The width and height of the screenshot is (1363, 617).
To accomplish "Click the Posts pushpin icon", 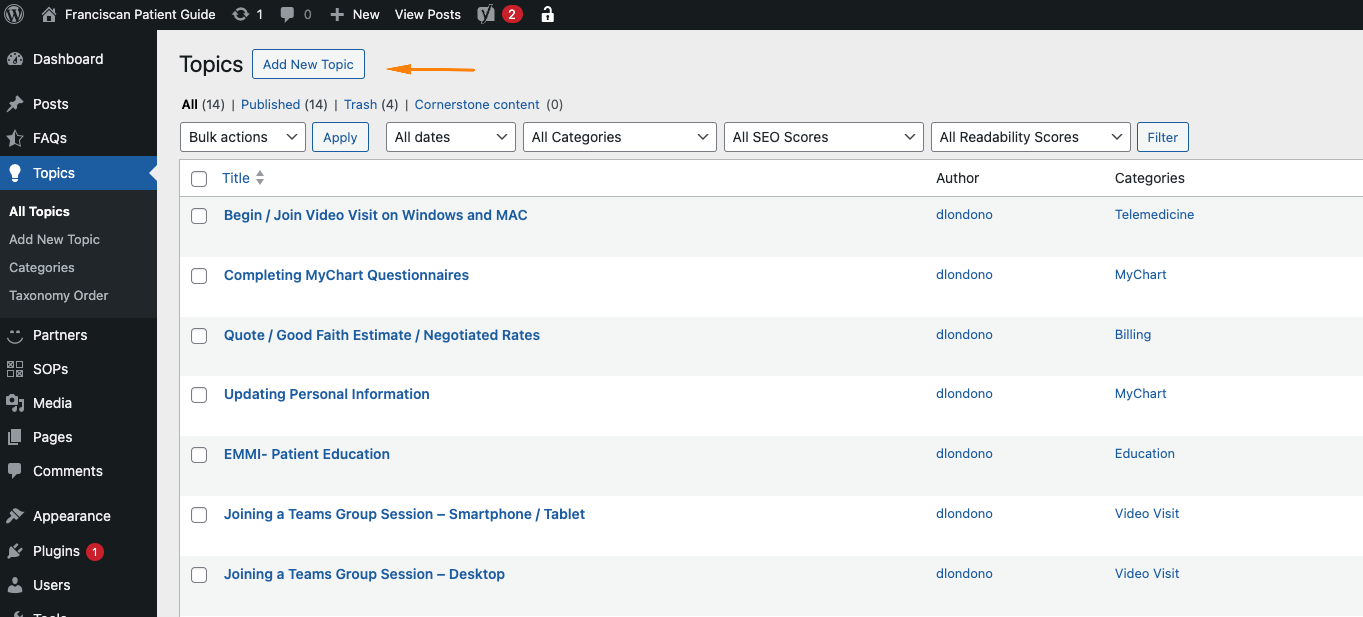I will [x=15, y=104].
